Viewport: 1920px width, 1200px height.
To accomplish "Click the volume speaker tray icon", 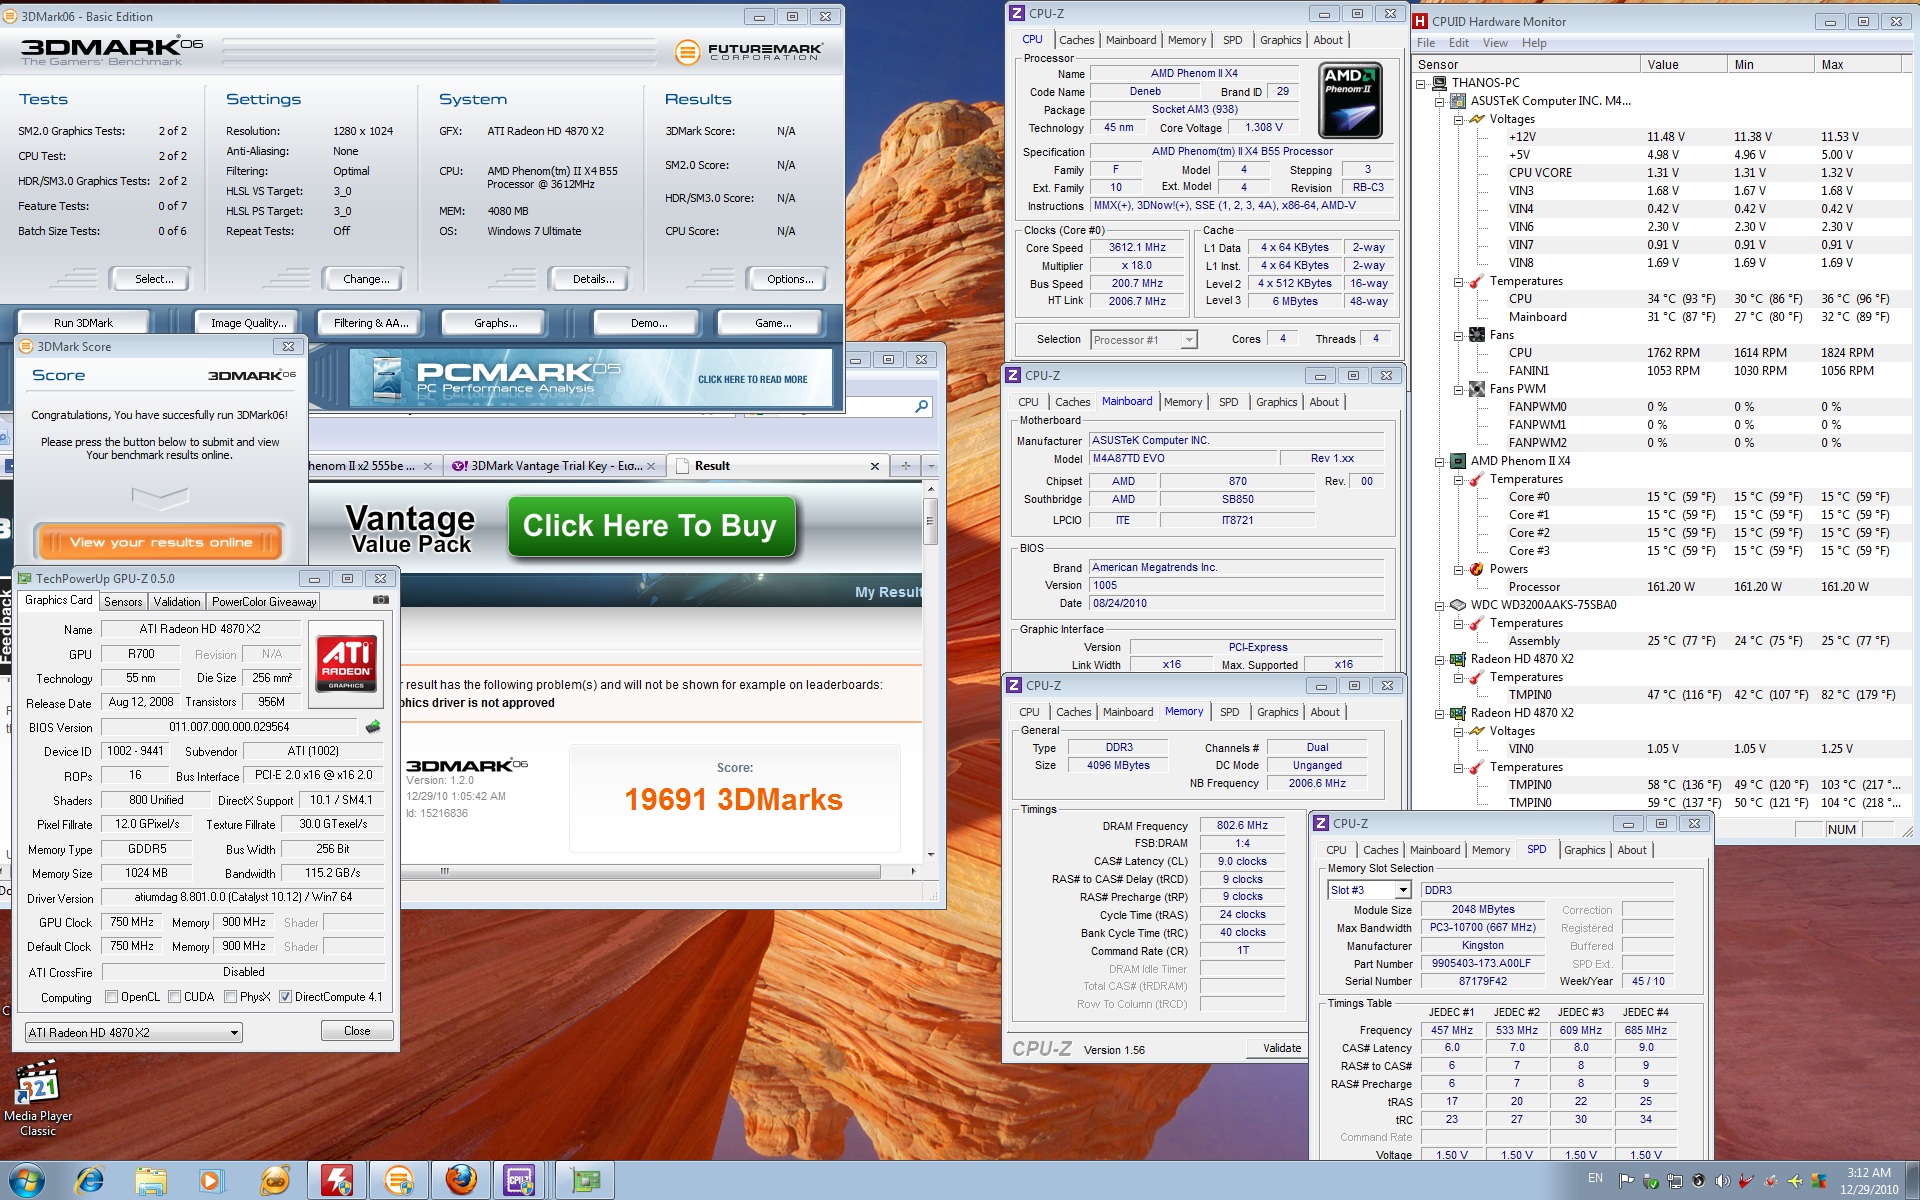I will 1722,1181.
